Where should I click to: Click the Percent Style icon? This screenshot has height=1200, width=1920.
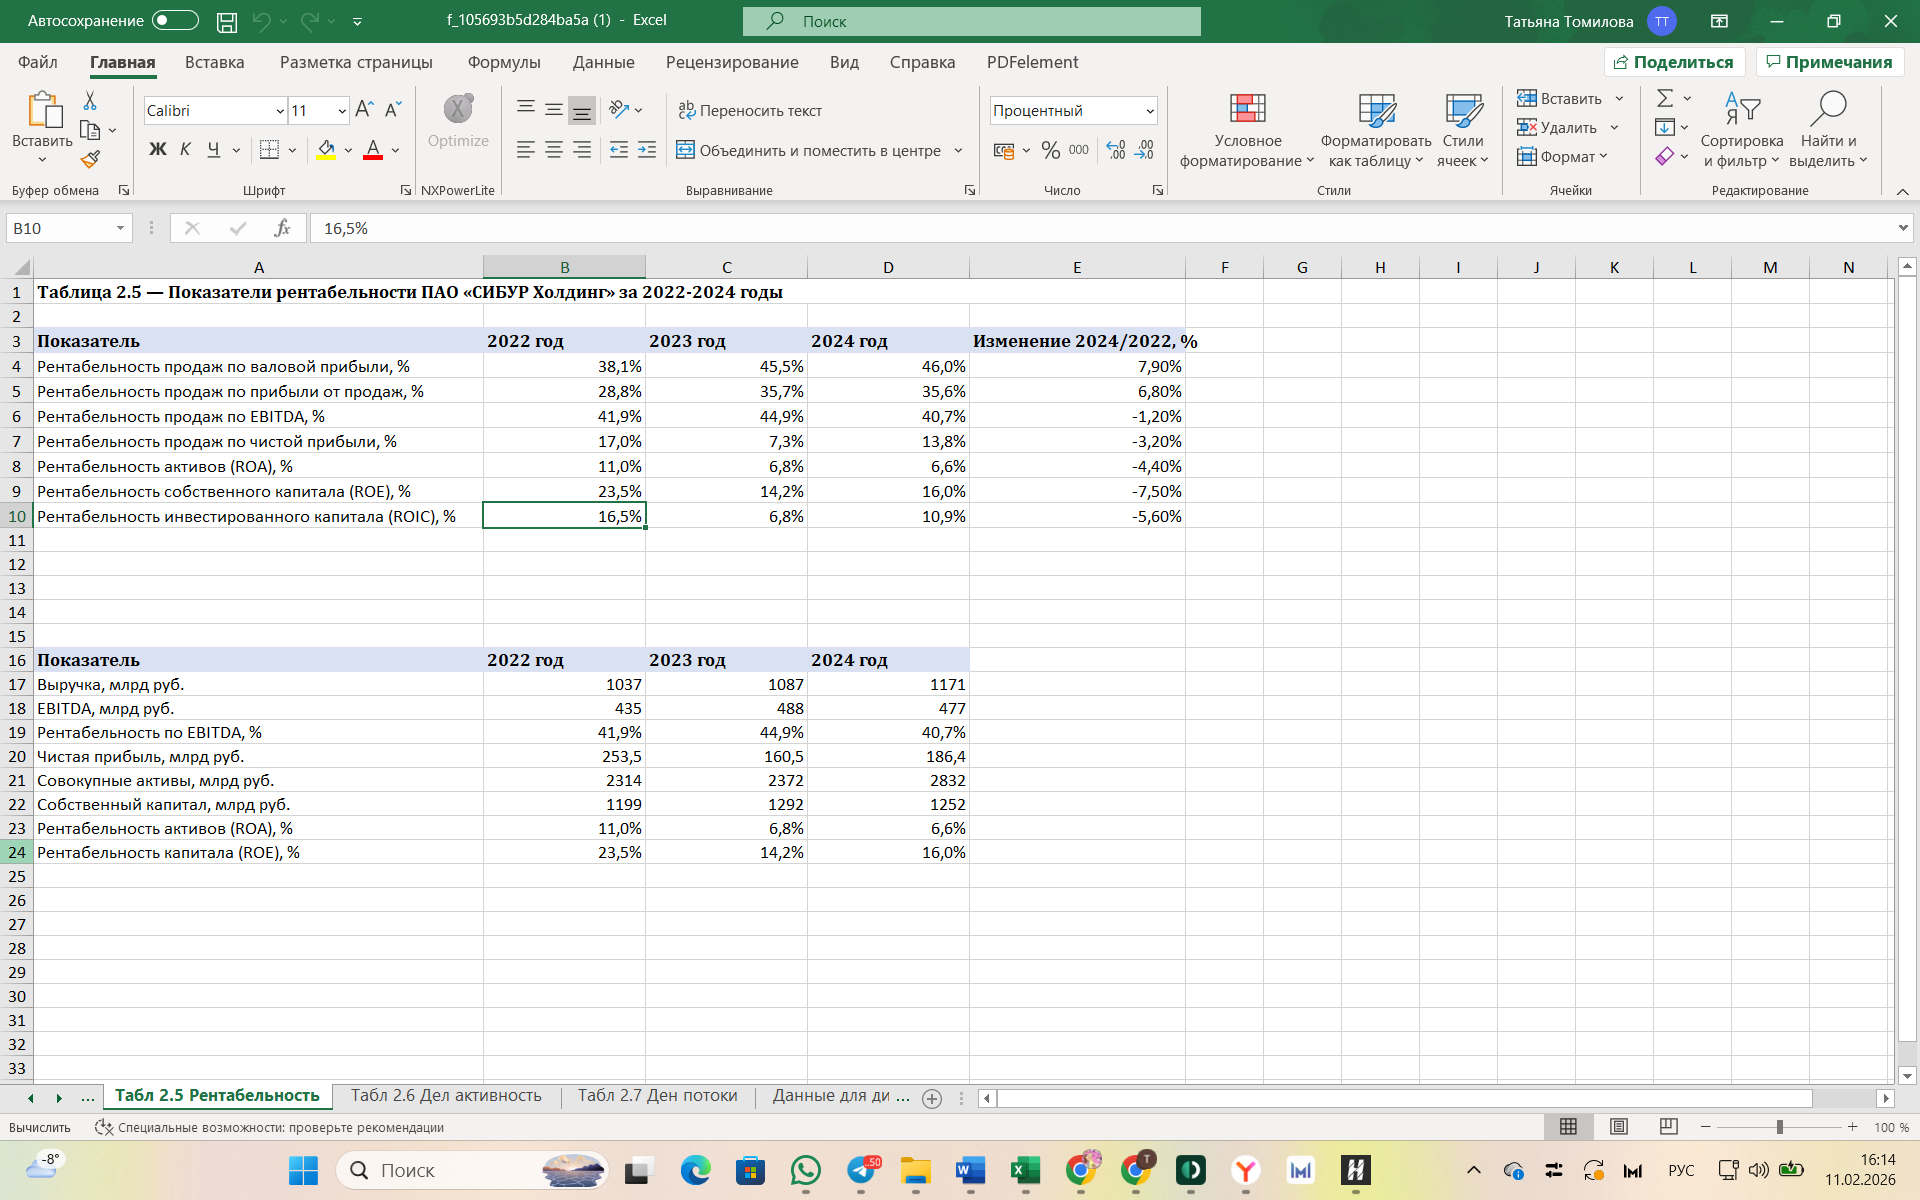click(1050, 150)
